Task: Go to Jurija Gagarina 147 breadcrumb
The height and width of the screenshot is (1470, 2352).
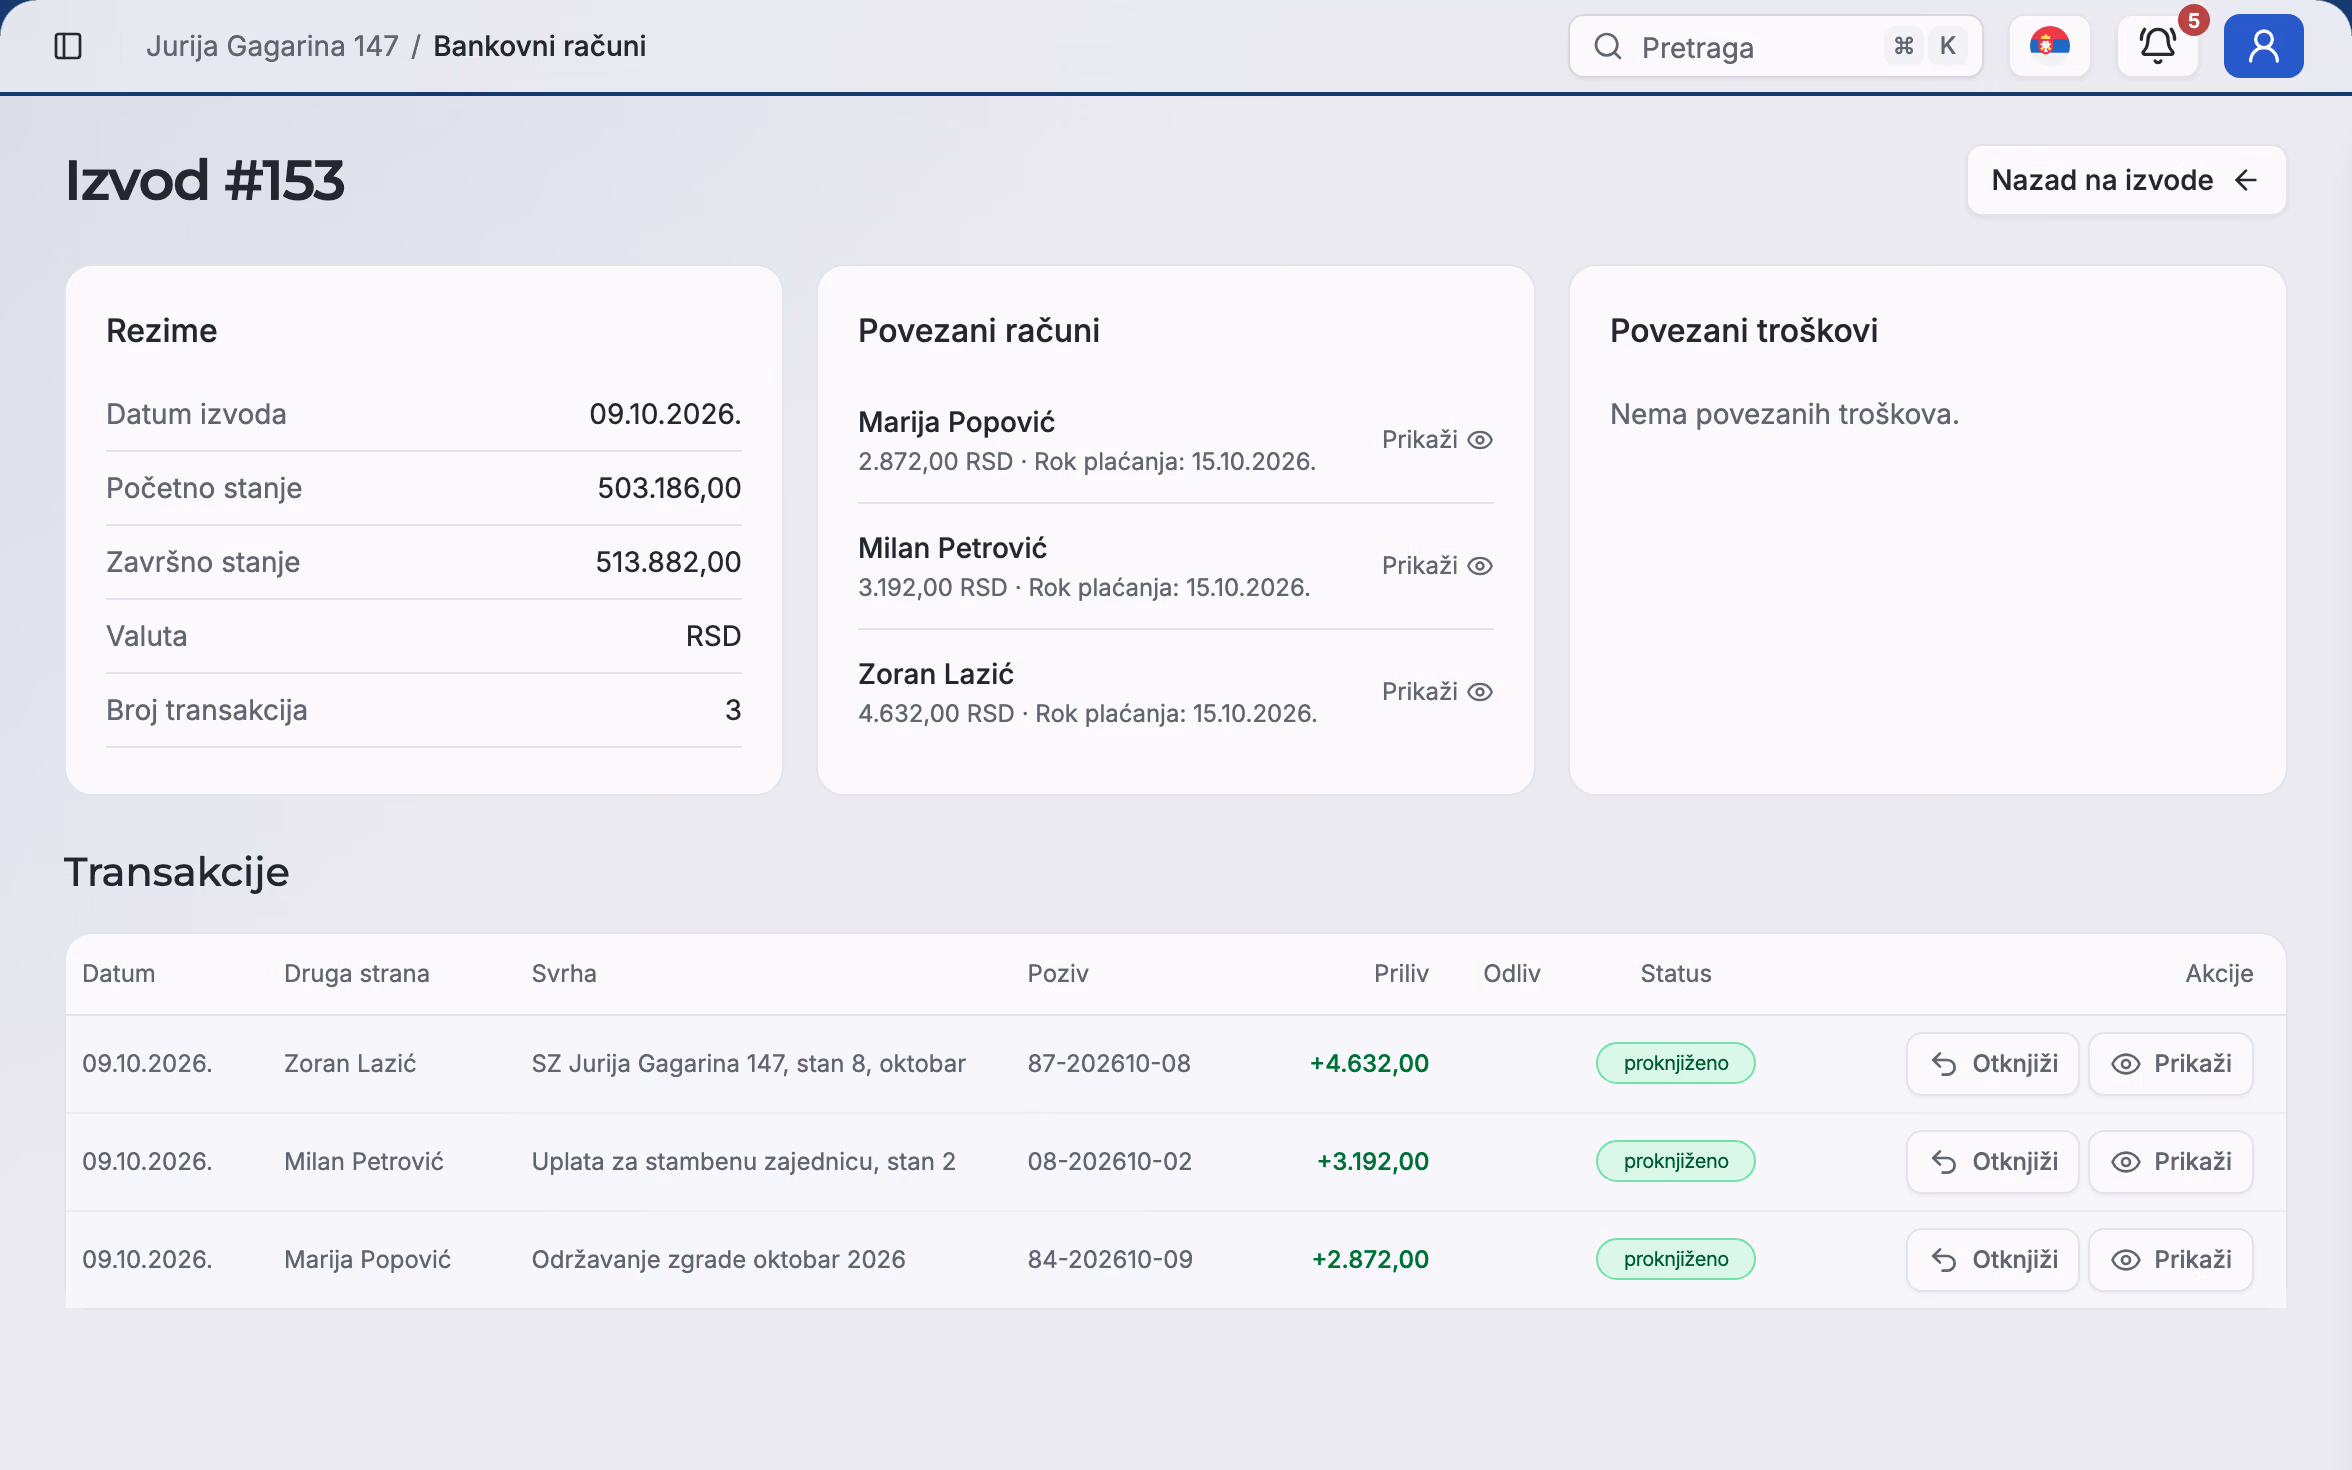Action: pos(272,46)
